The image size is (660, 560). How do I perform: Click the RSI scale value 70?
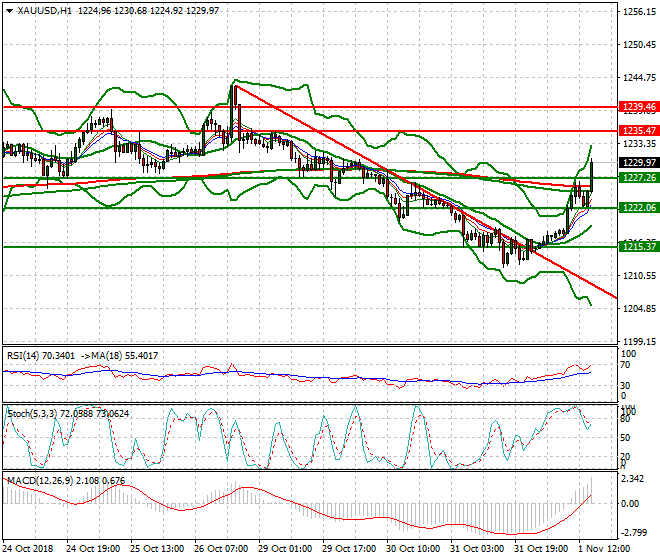pos(625,365)
